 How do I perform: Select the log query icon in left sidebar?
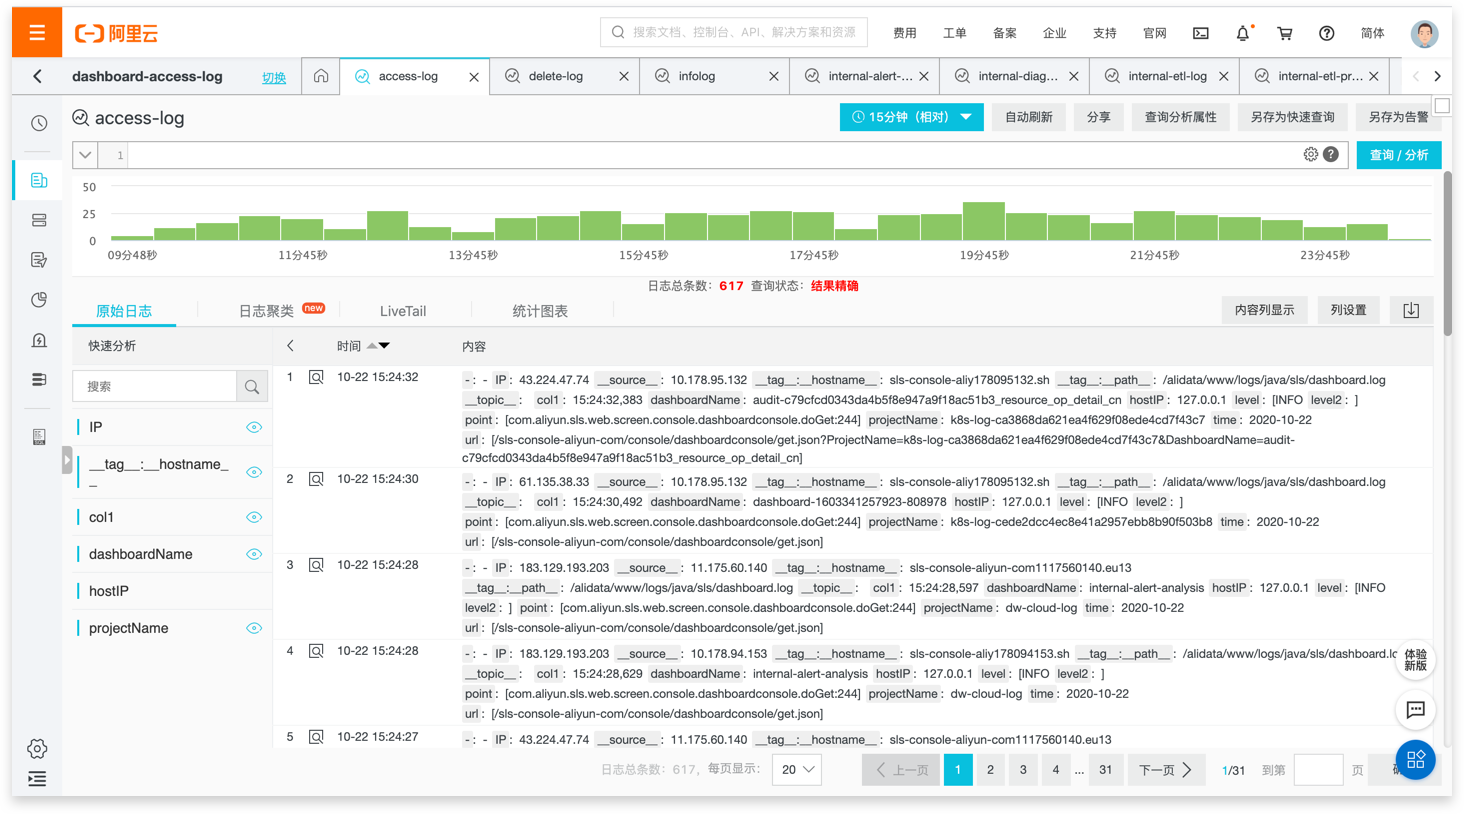pyautogui.click(x=39, y=180)
